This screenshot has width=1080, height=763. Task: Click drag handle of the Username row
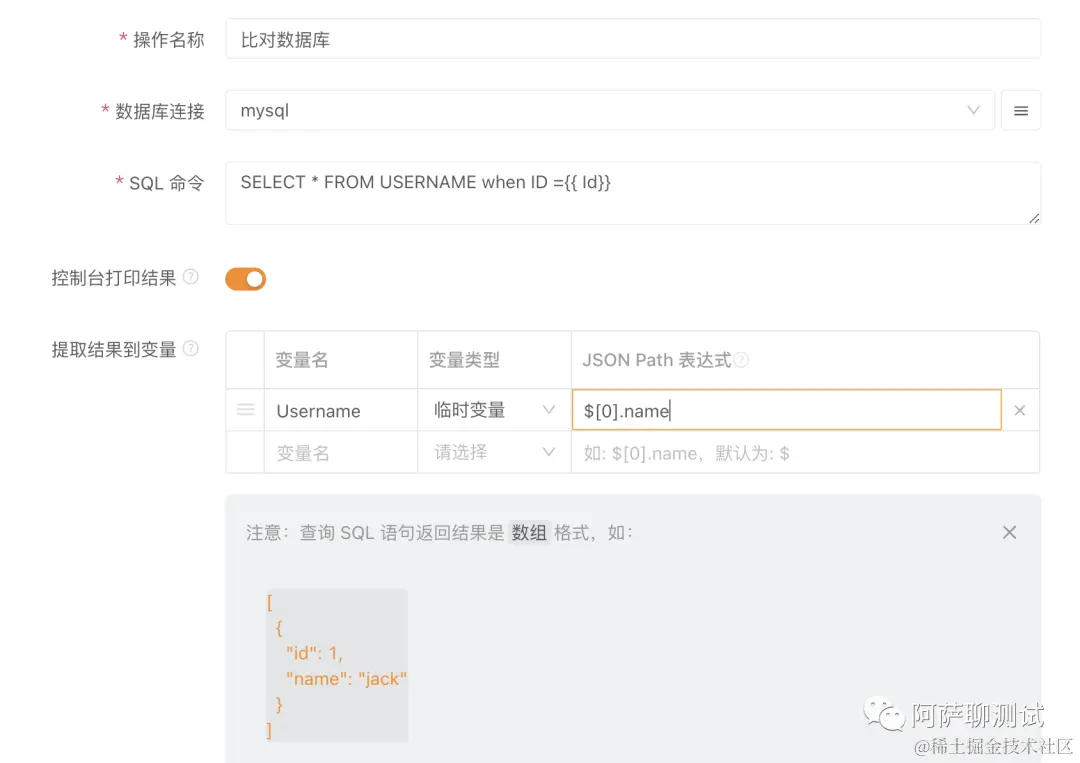(245, 410)
